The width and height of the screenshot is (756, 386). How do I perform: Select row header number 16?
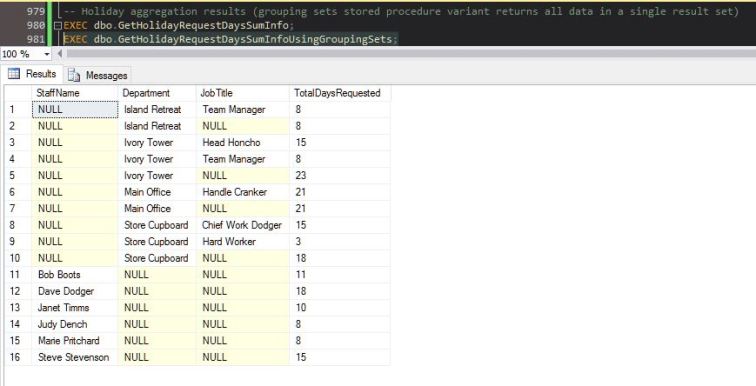pos(18,357)
